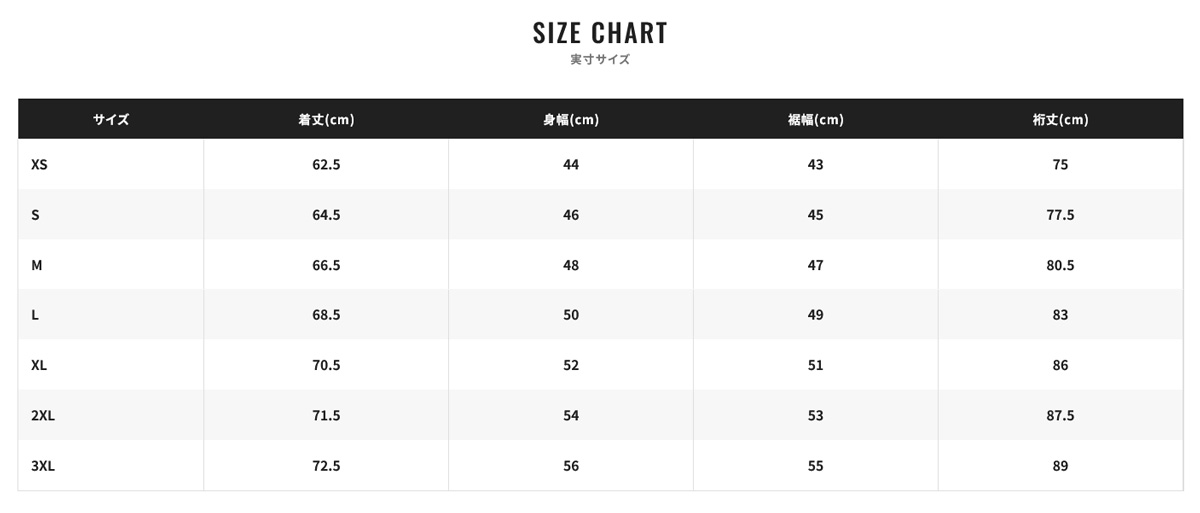Click the 身幅(cm) column header
1200x513 pixels.
click(571, 119)
